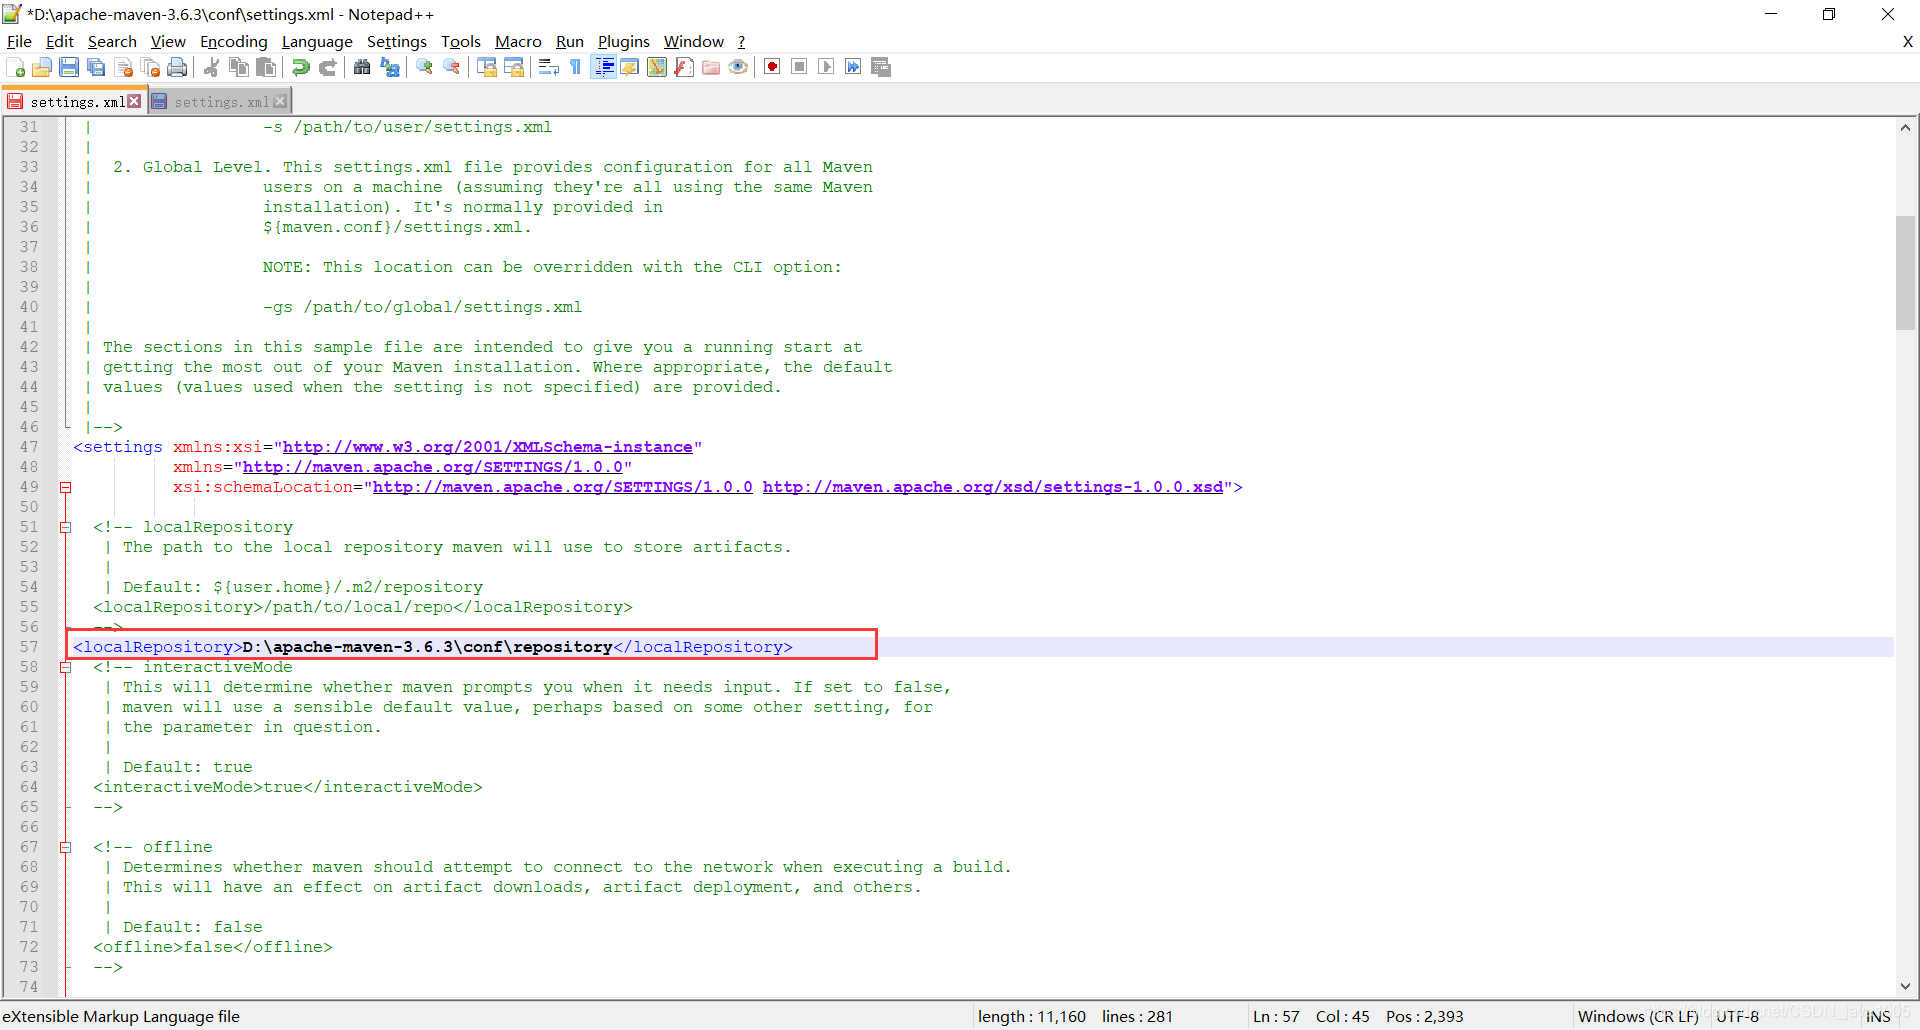
Task: Click the scroll up arrow
Action: [x=1905, y=127]
